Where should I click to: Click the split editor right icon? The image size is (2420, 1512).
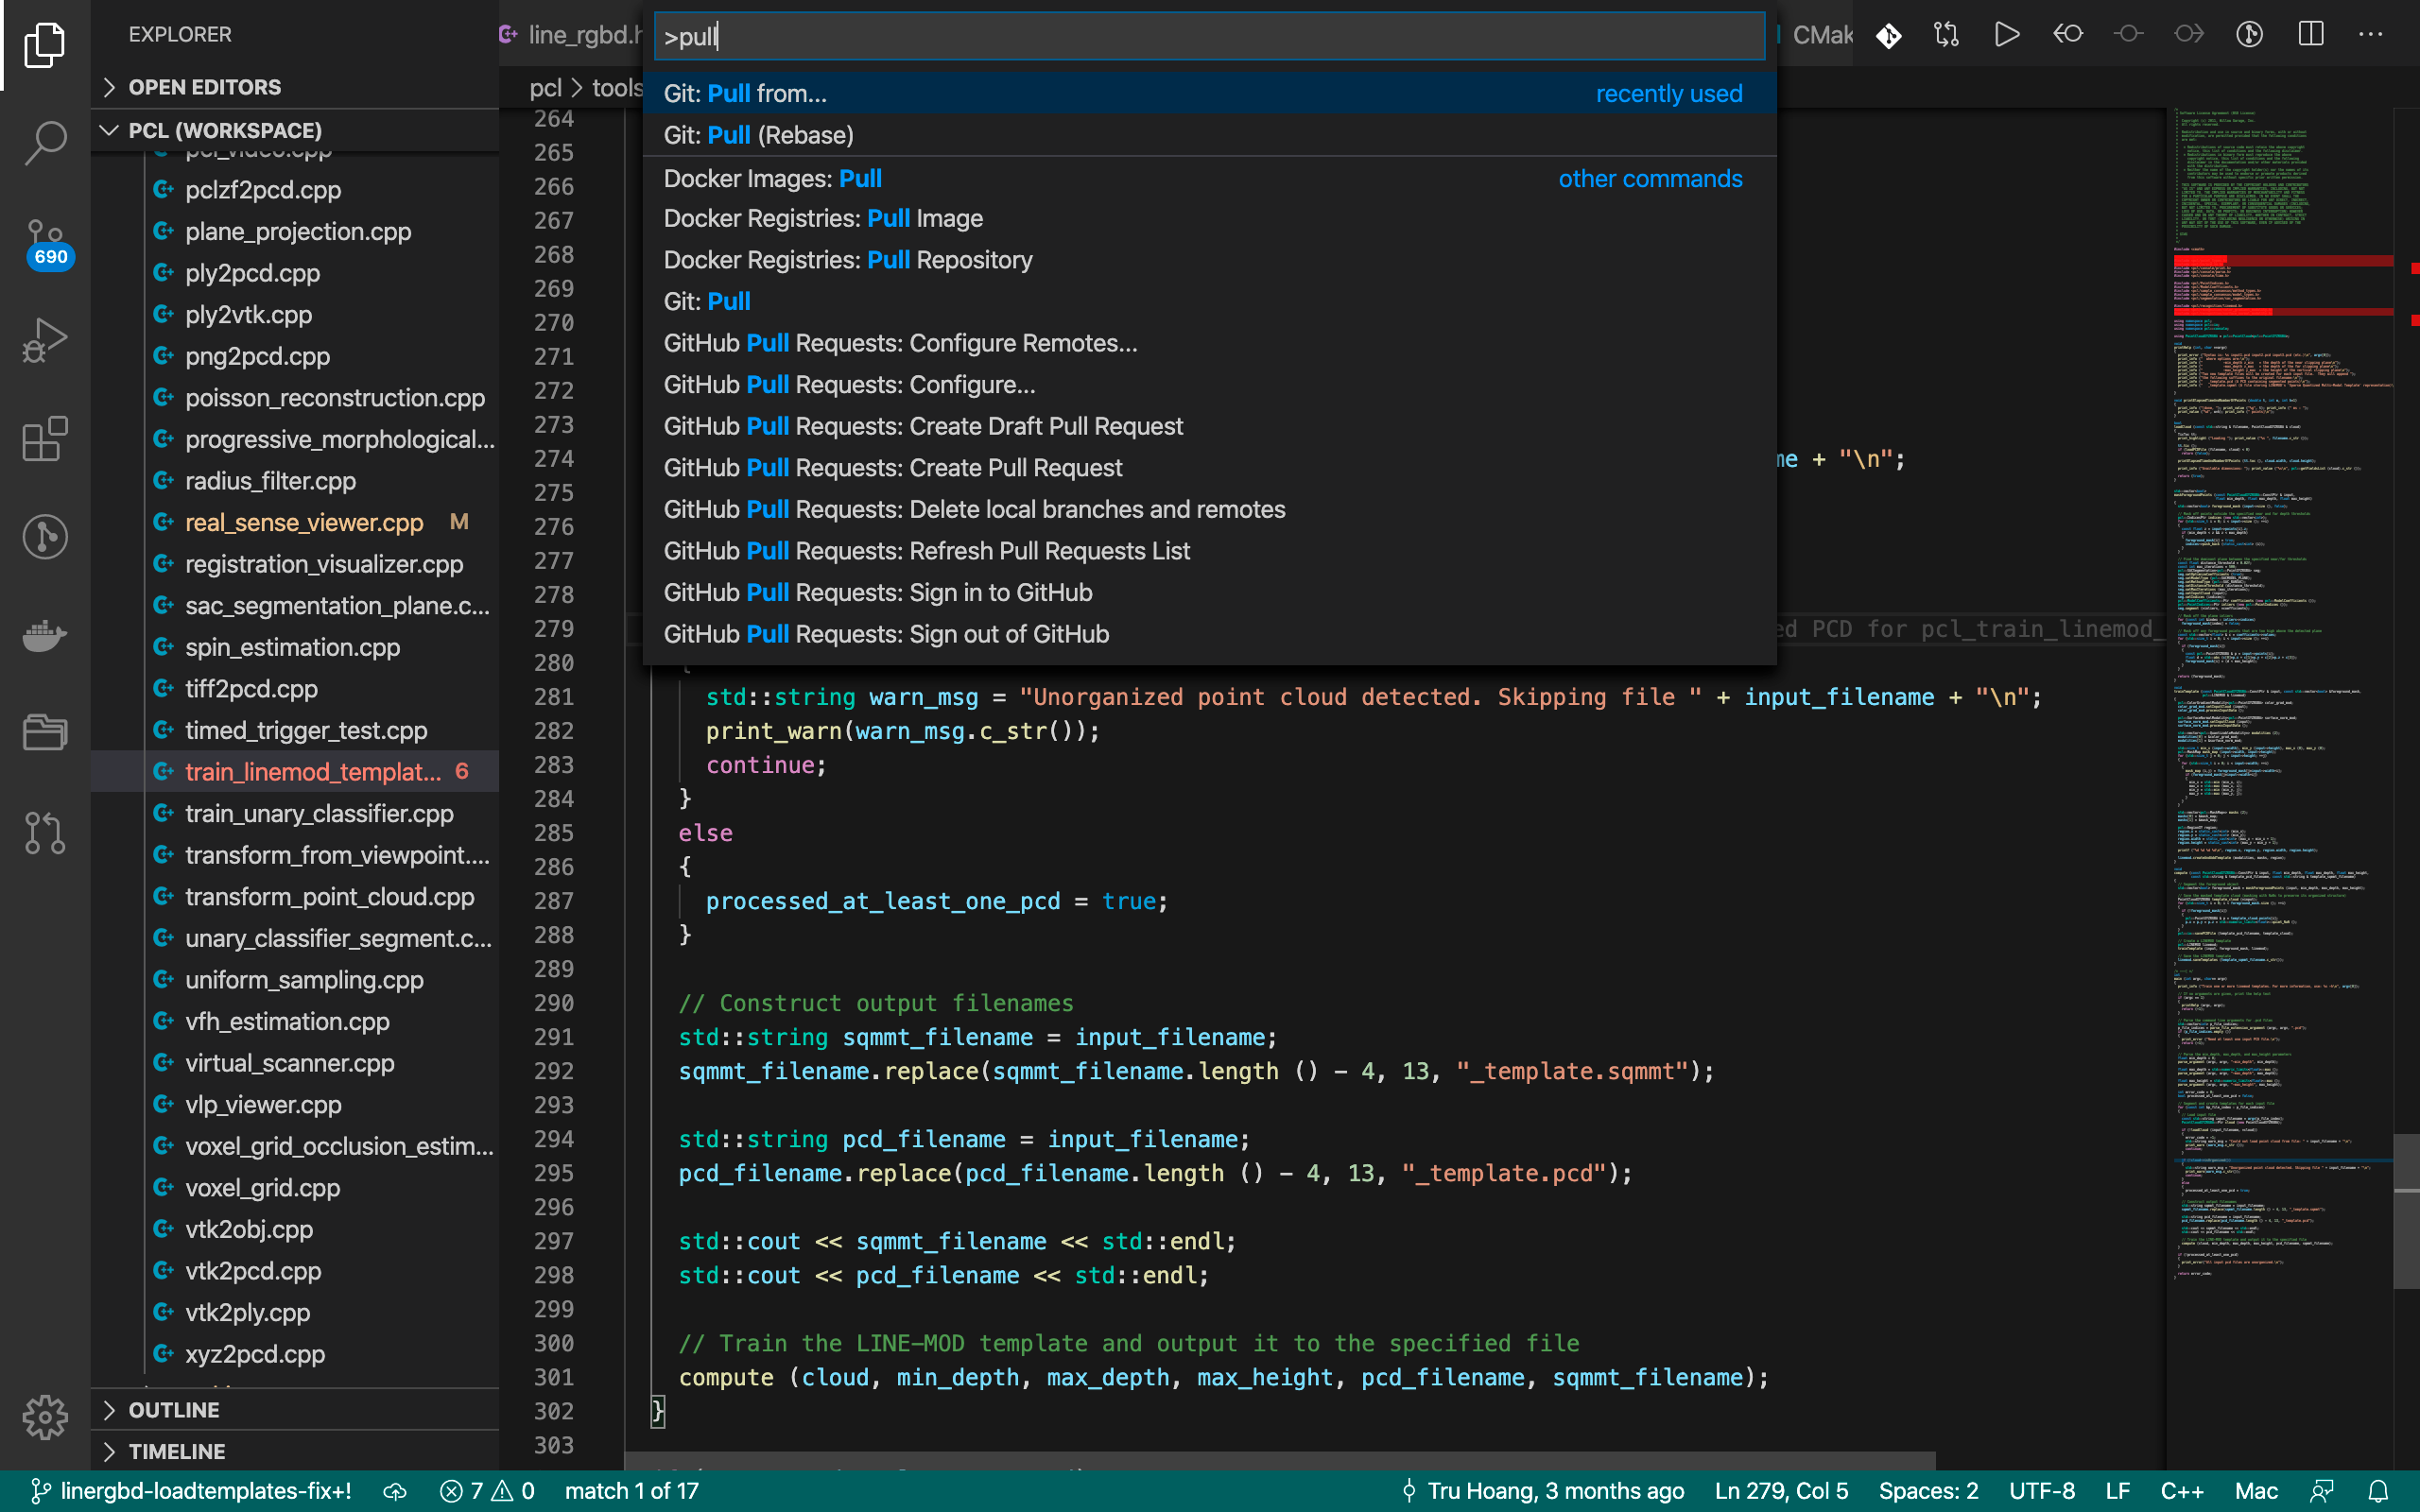point(2310,35)
